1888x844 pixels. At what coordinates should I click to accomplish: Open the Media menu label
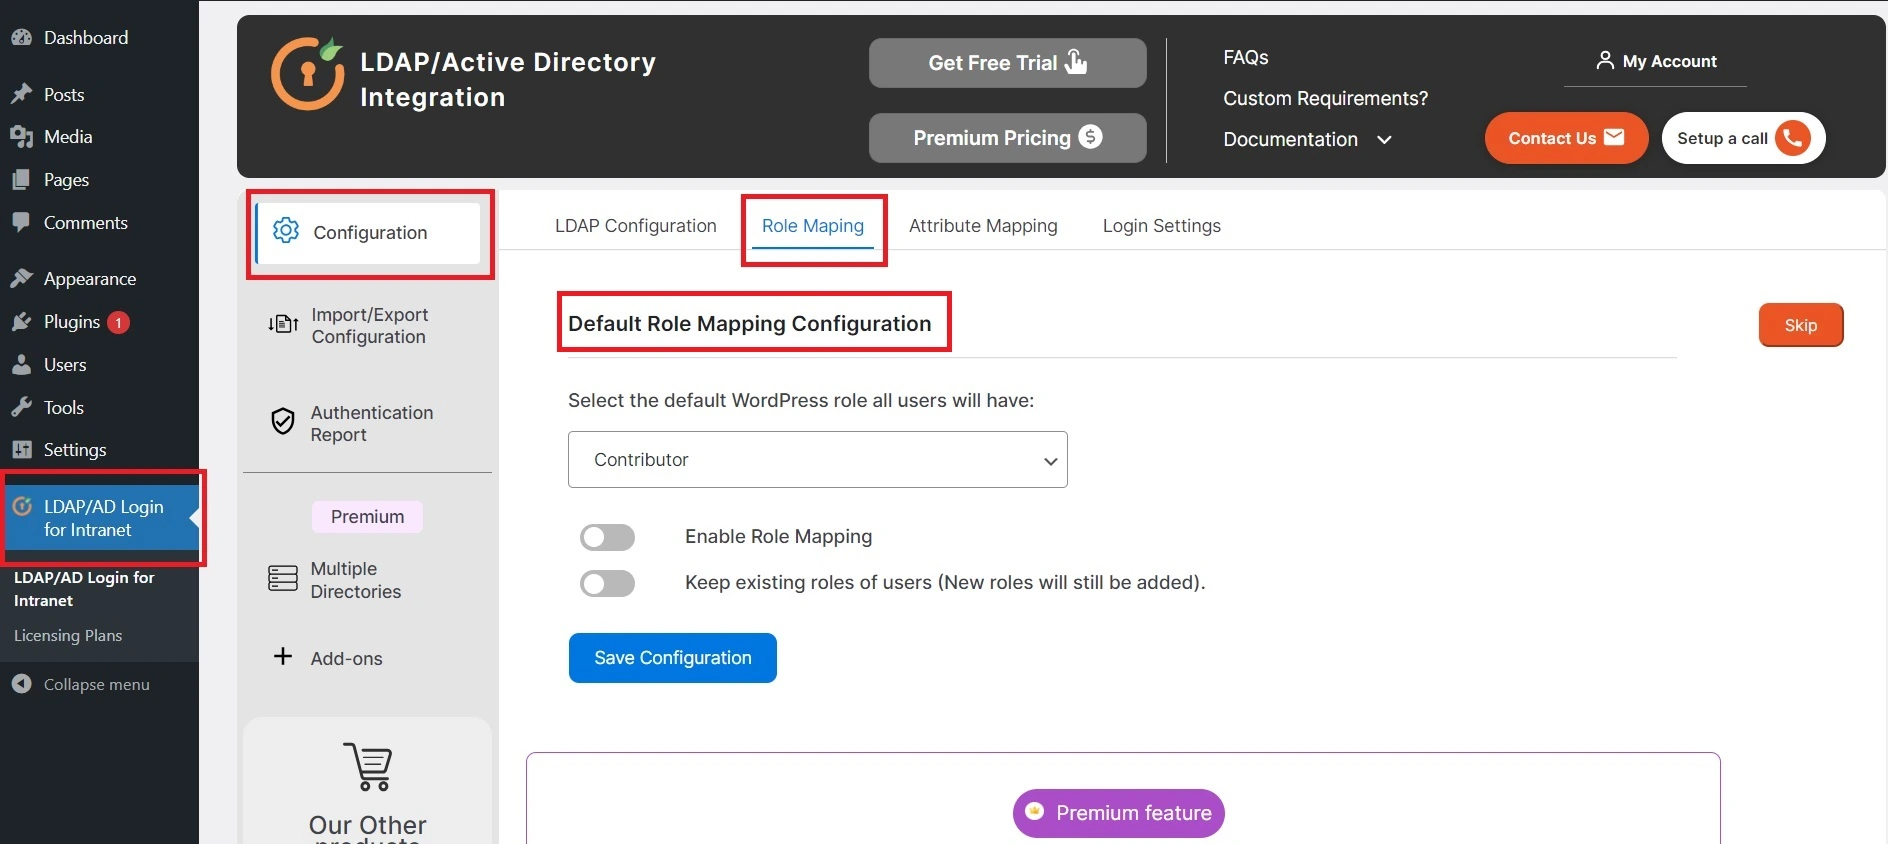click(68, 137)
